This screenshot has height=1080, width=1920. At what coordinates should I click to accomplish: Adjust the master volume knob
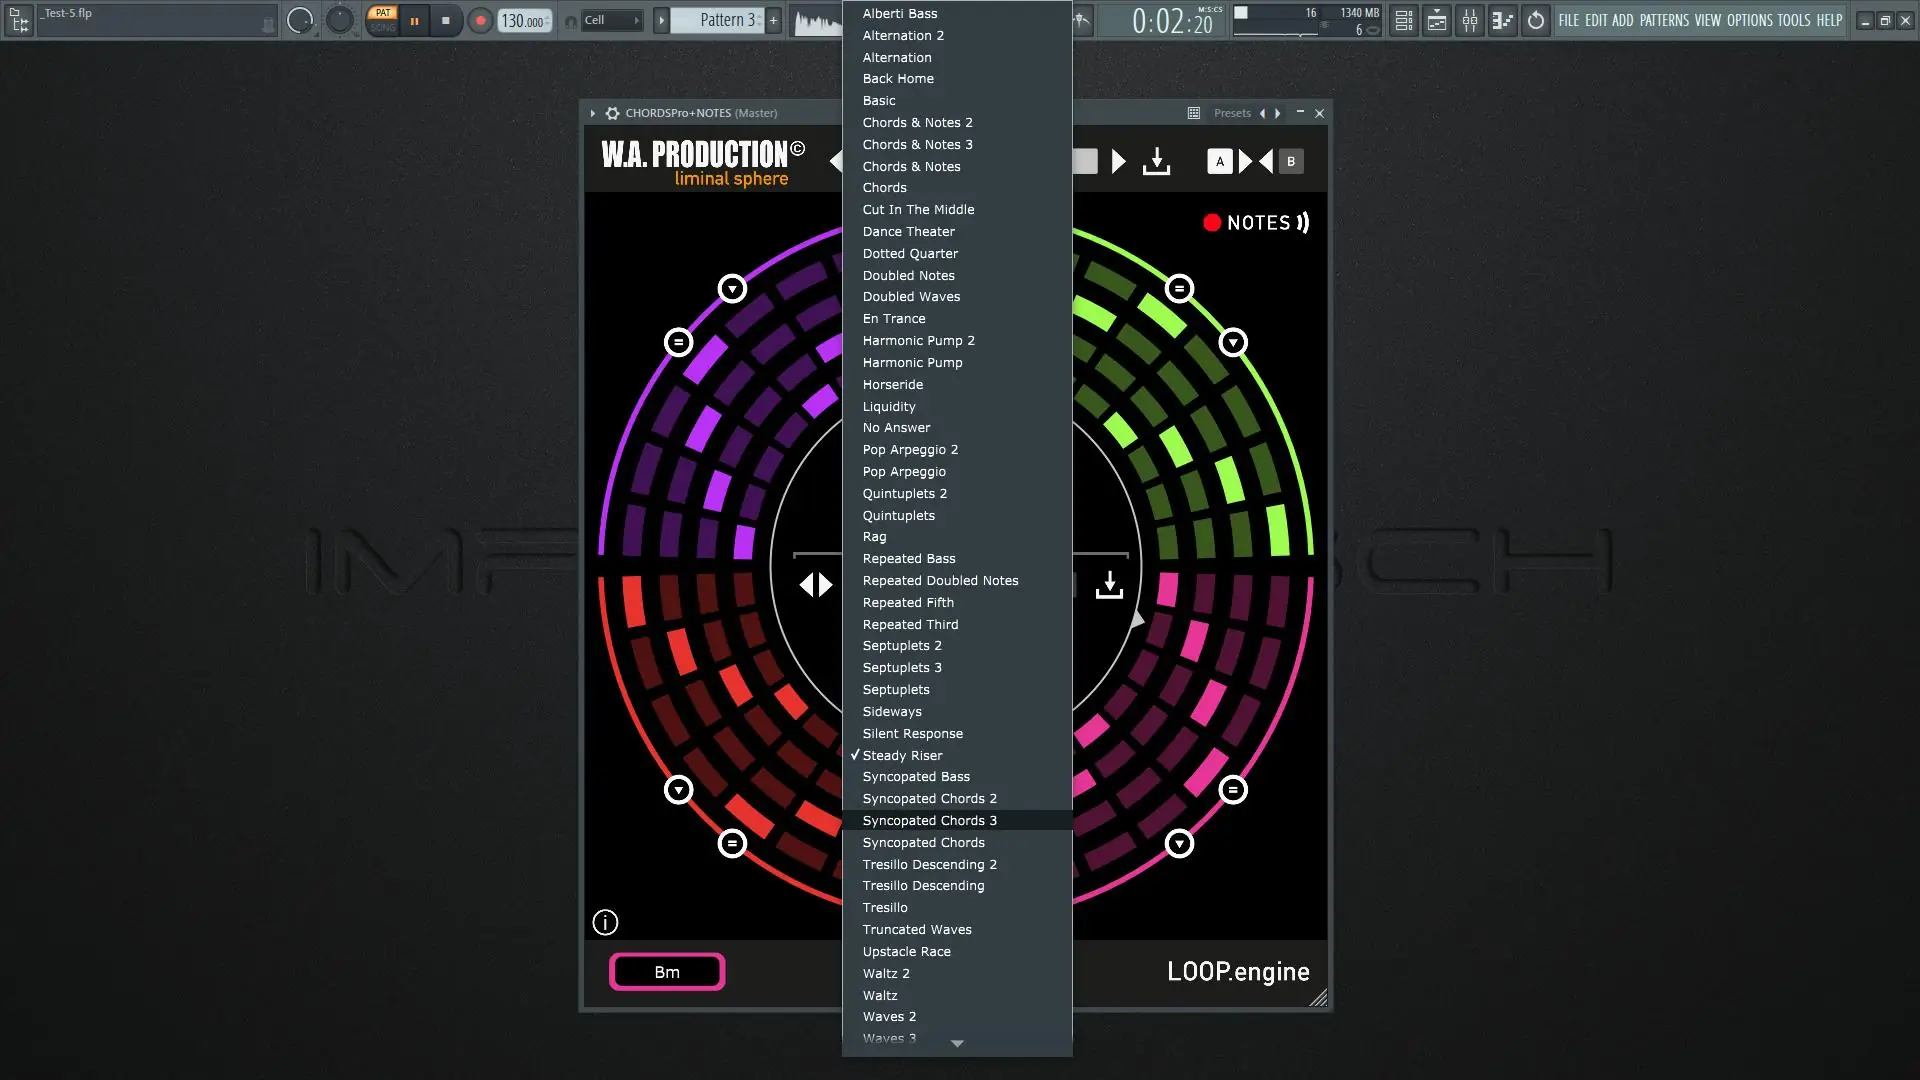coord(300,20)
